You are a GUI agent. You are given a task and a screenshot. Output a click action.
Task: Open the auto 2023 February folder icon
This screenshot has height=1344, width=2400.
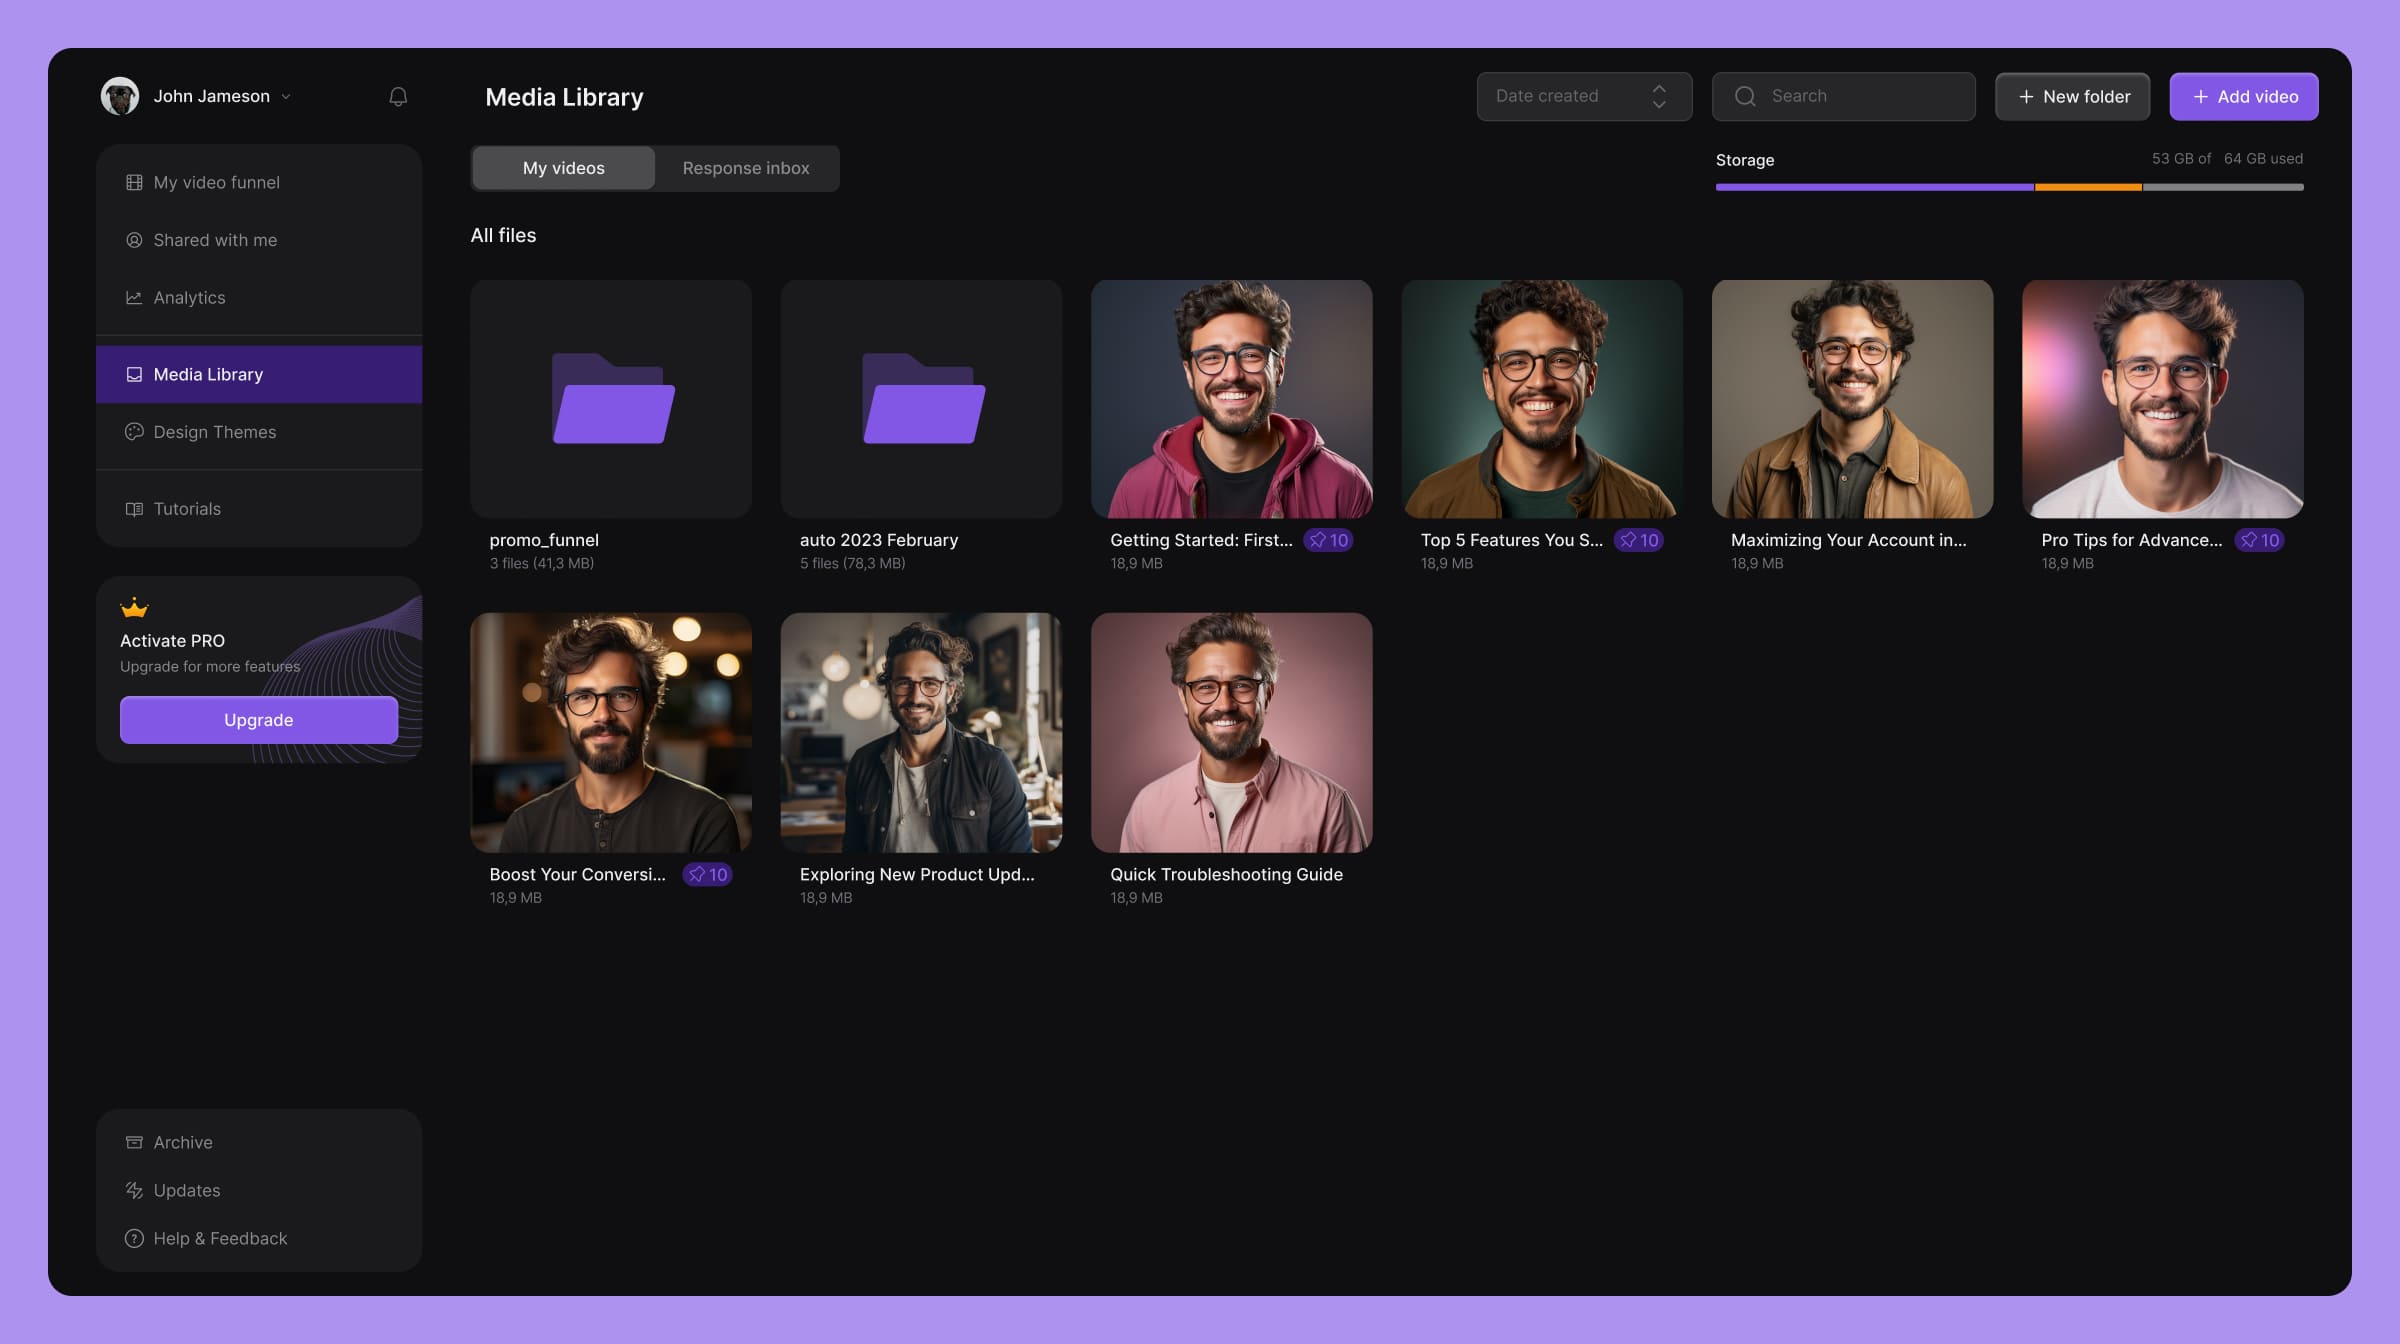923,398
